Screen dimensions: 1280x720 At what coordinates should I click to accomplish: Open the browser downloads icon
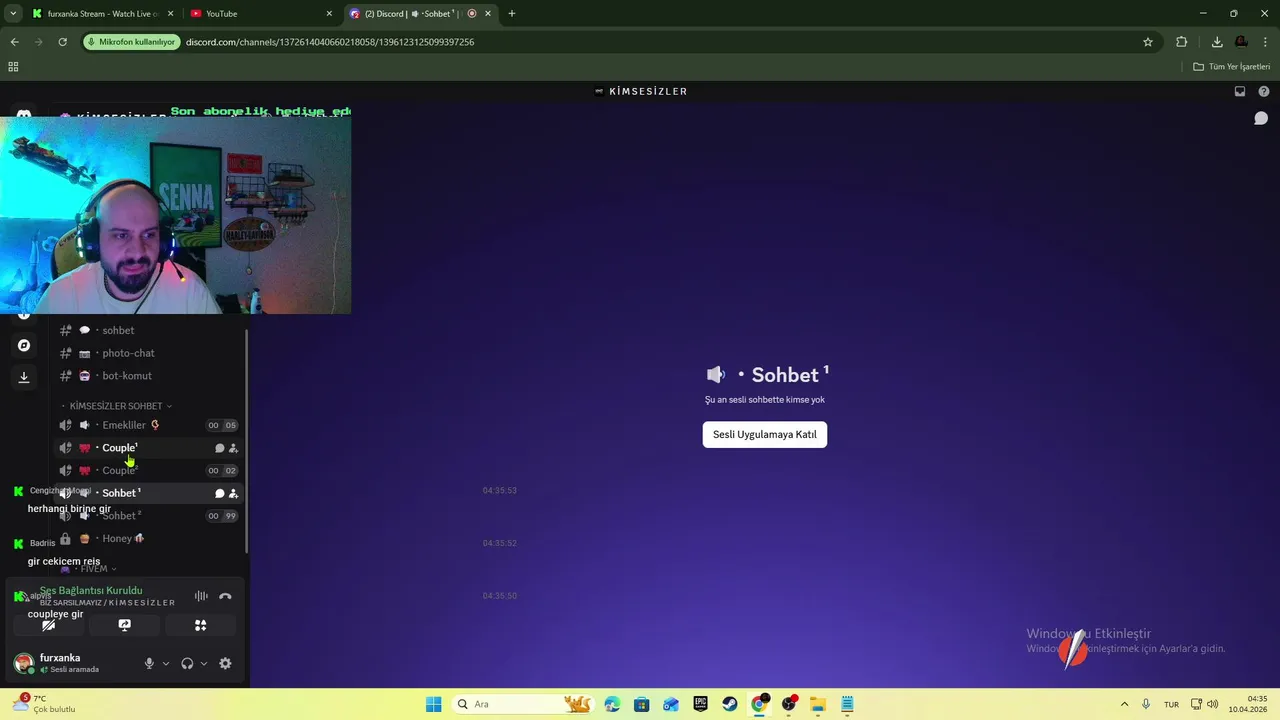coord(1217,42)
